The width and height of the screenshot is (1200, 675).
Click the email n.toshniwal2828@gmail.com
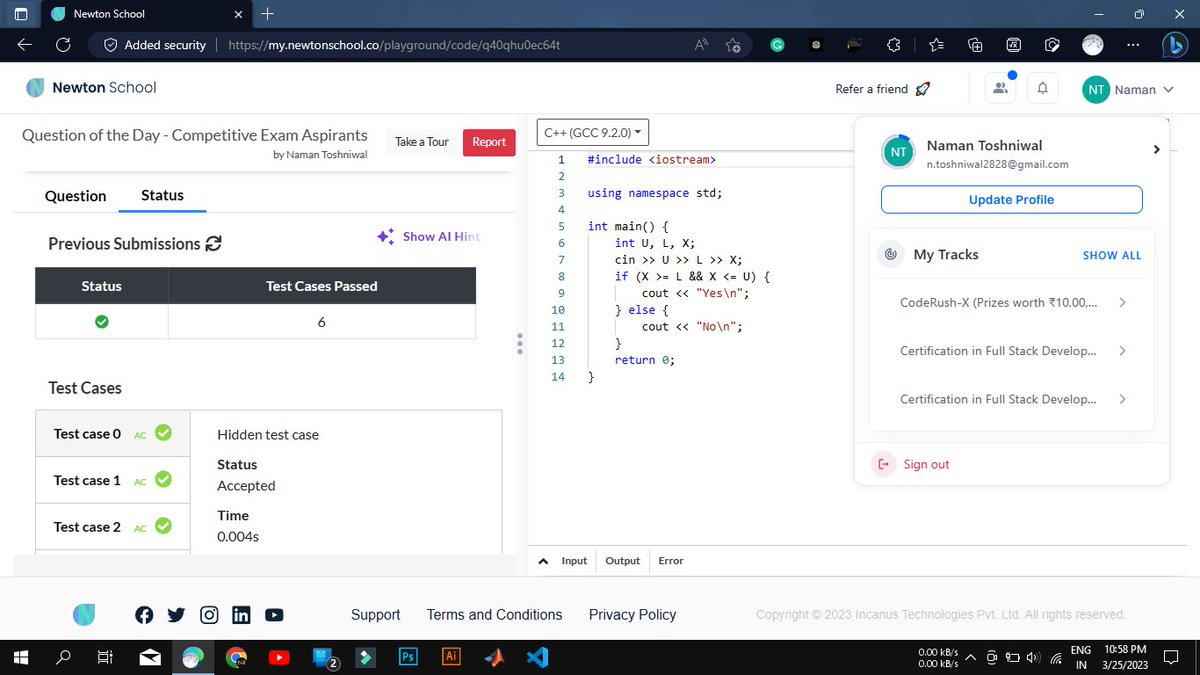click(997, 164)
